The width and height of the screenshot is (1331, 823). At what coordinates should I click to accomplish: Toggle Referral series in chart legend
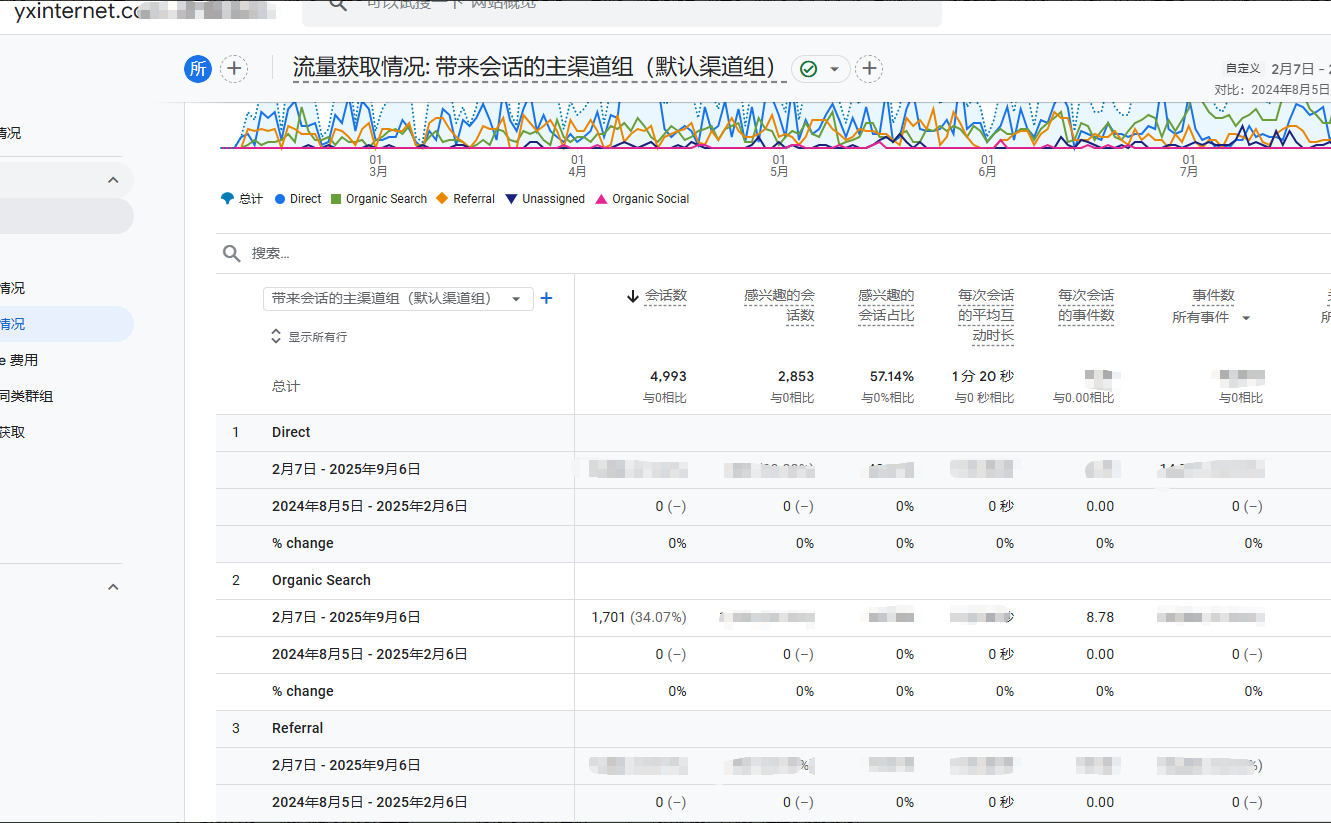466,199
